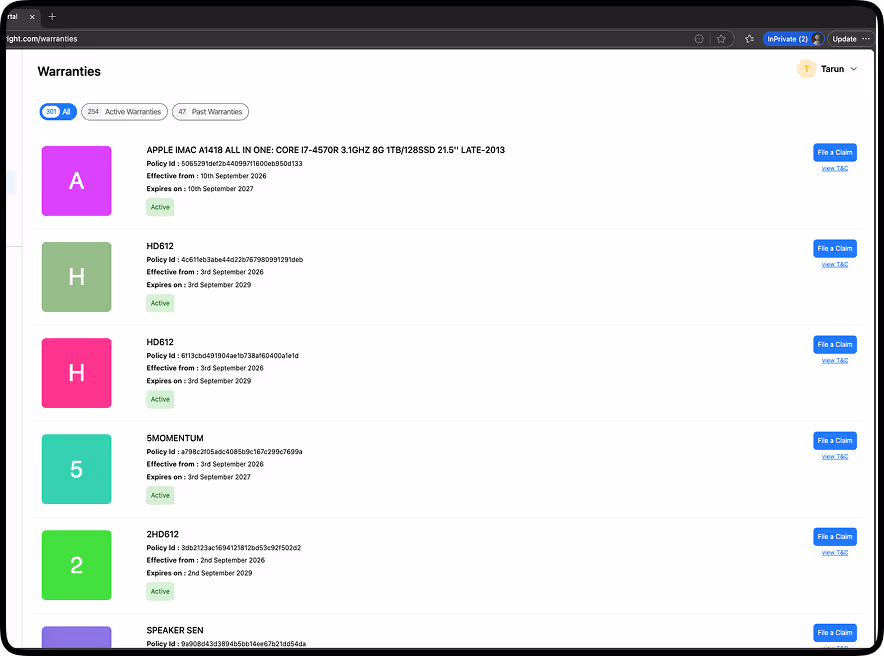Click the 5MOMENTUM product title
Screen dimensions: 884x656
(175, 438)
